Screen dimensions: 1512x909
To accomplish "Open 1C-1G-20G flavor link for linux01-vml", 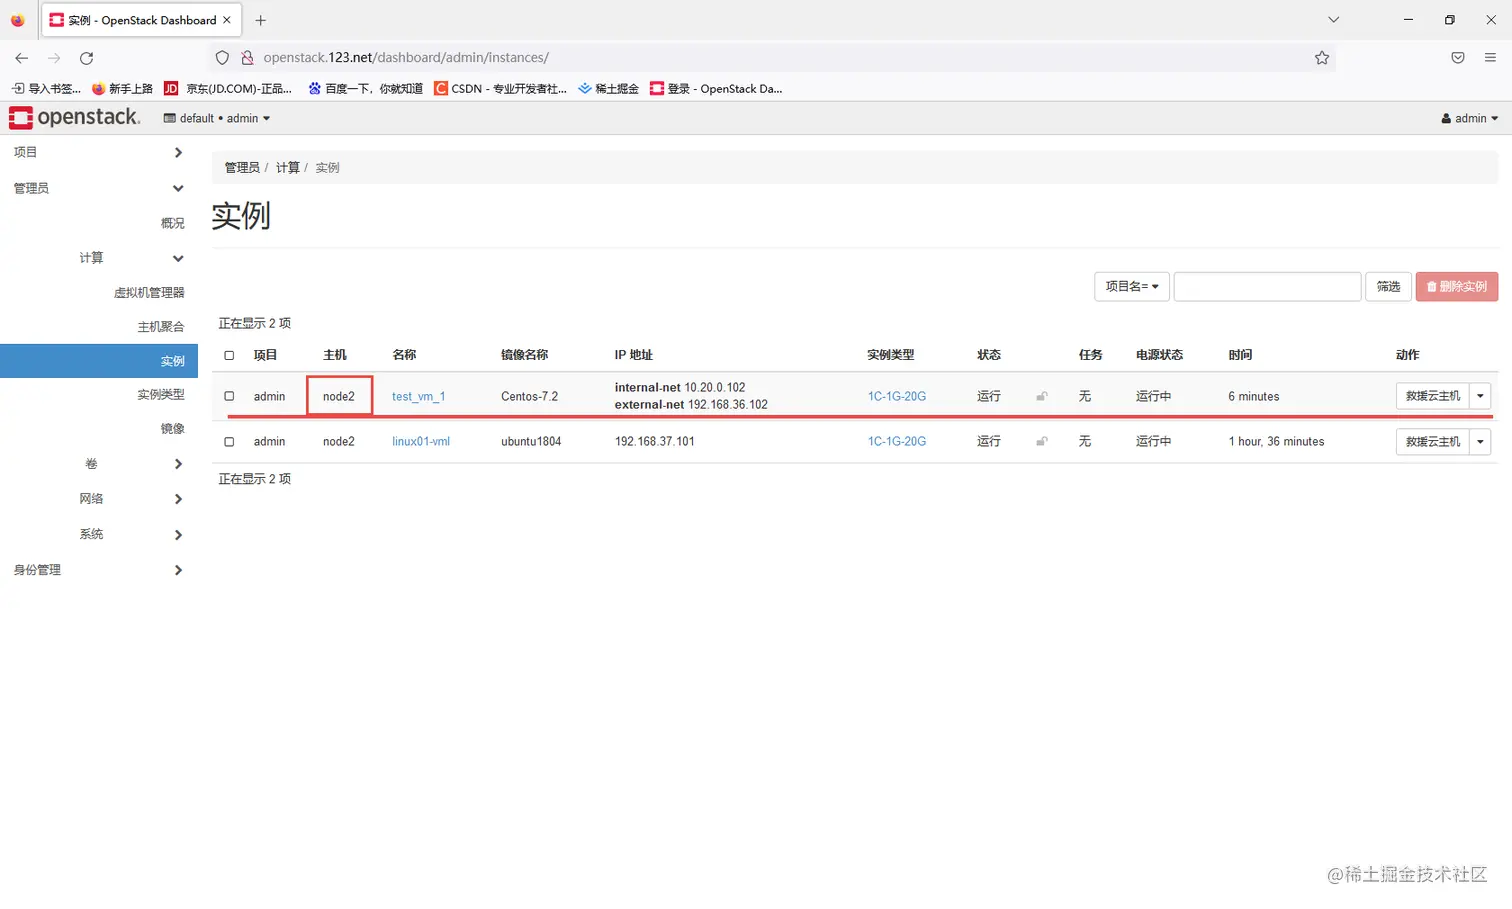I will [897, 442].
